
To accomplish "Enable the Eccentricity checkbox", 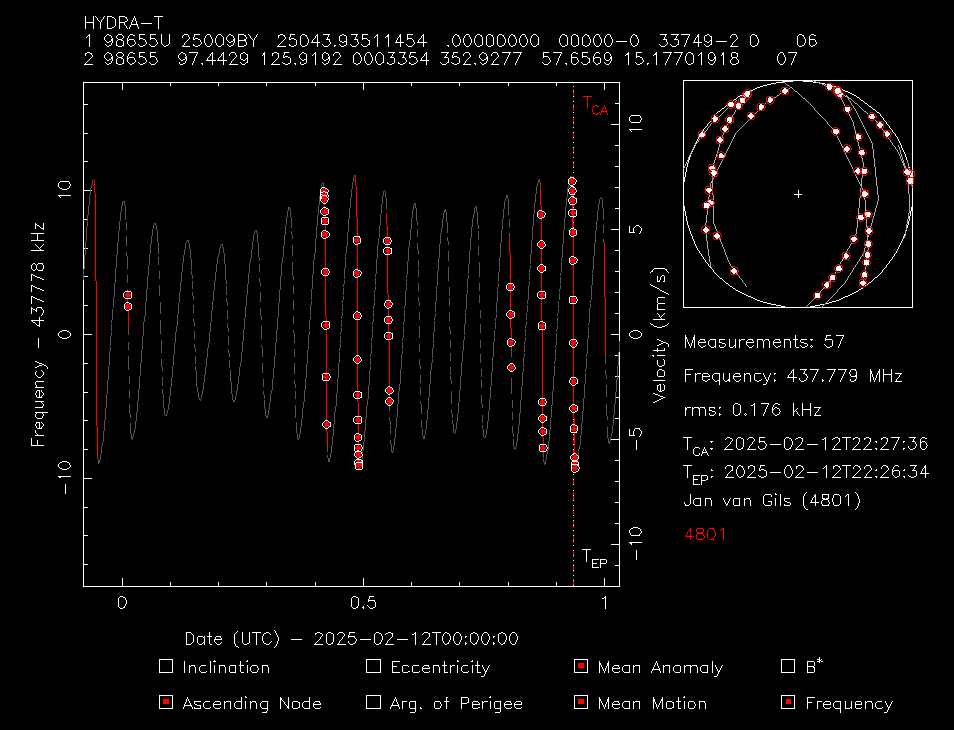I will coord(374,666).
